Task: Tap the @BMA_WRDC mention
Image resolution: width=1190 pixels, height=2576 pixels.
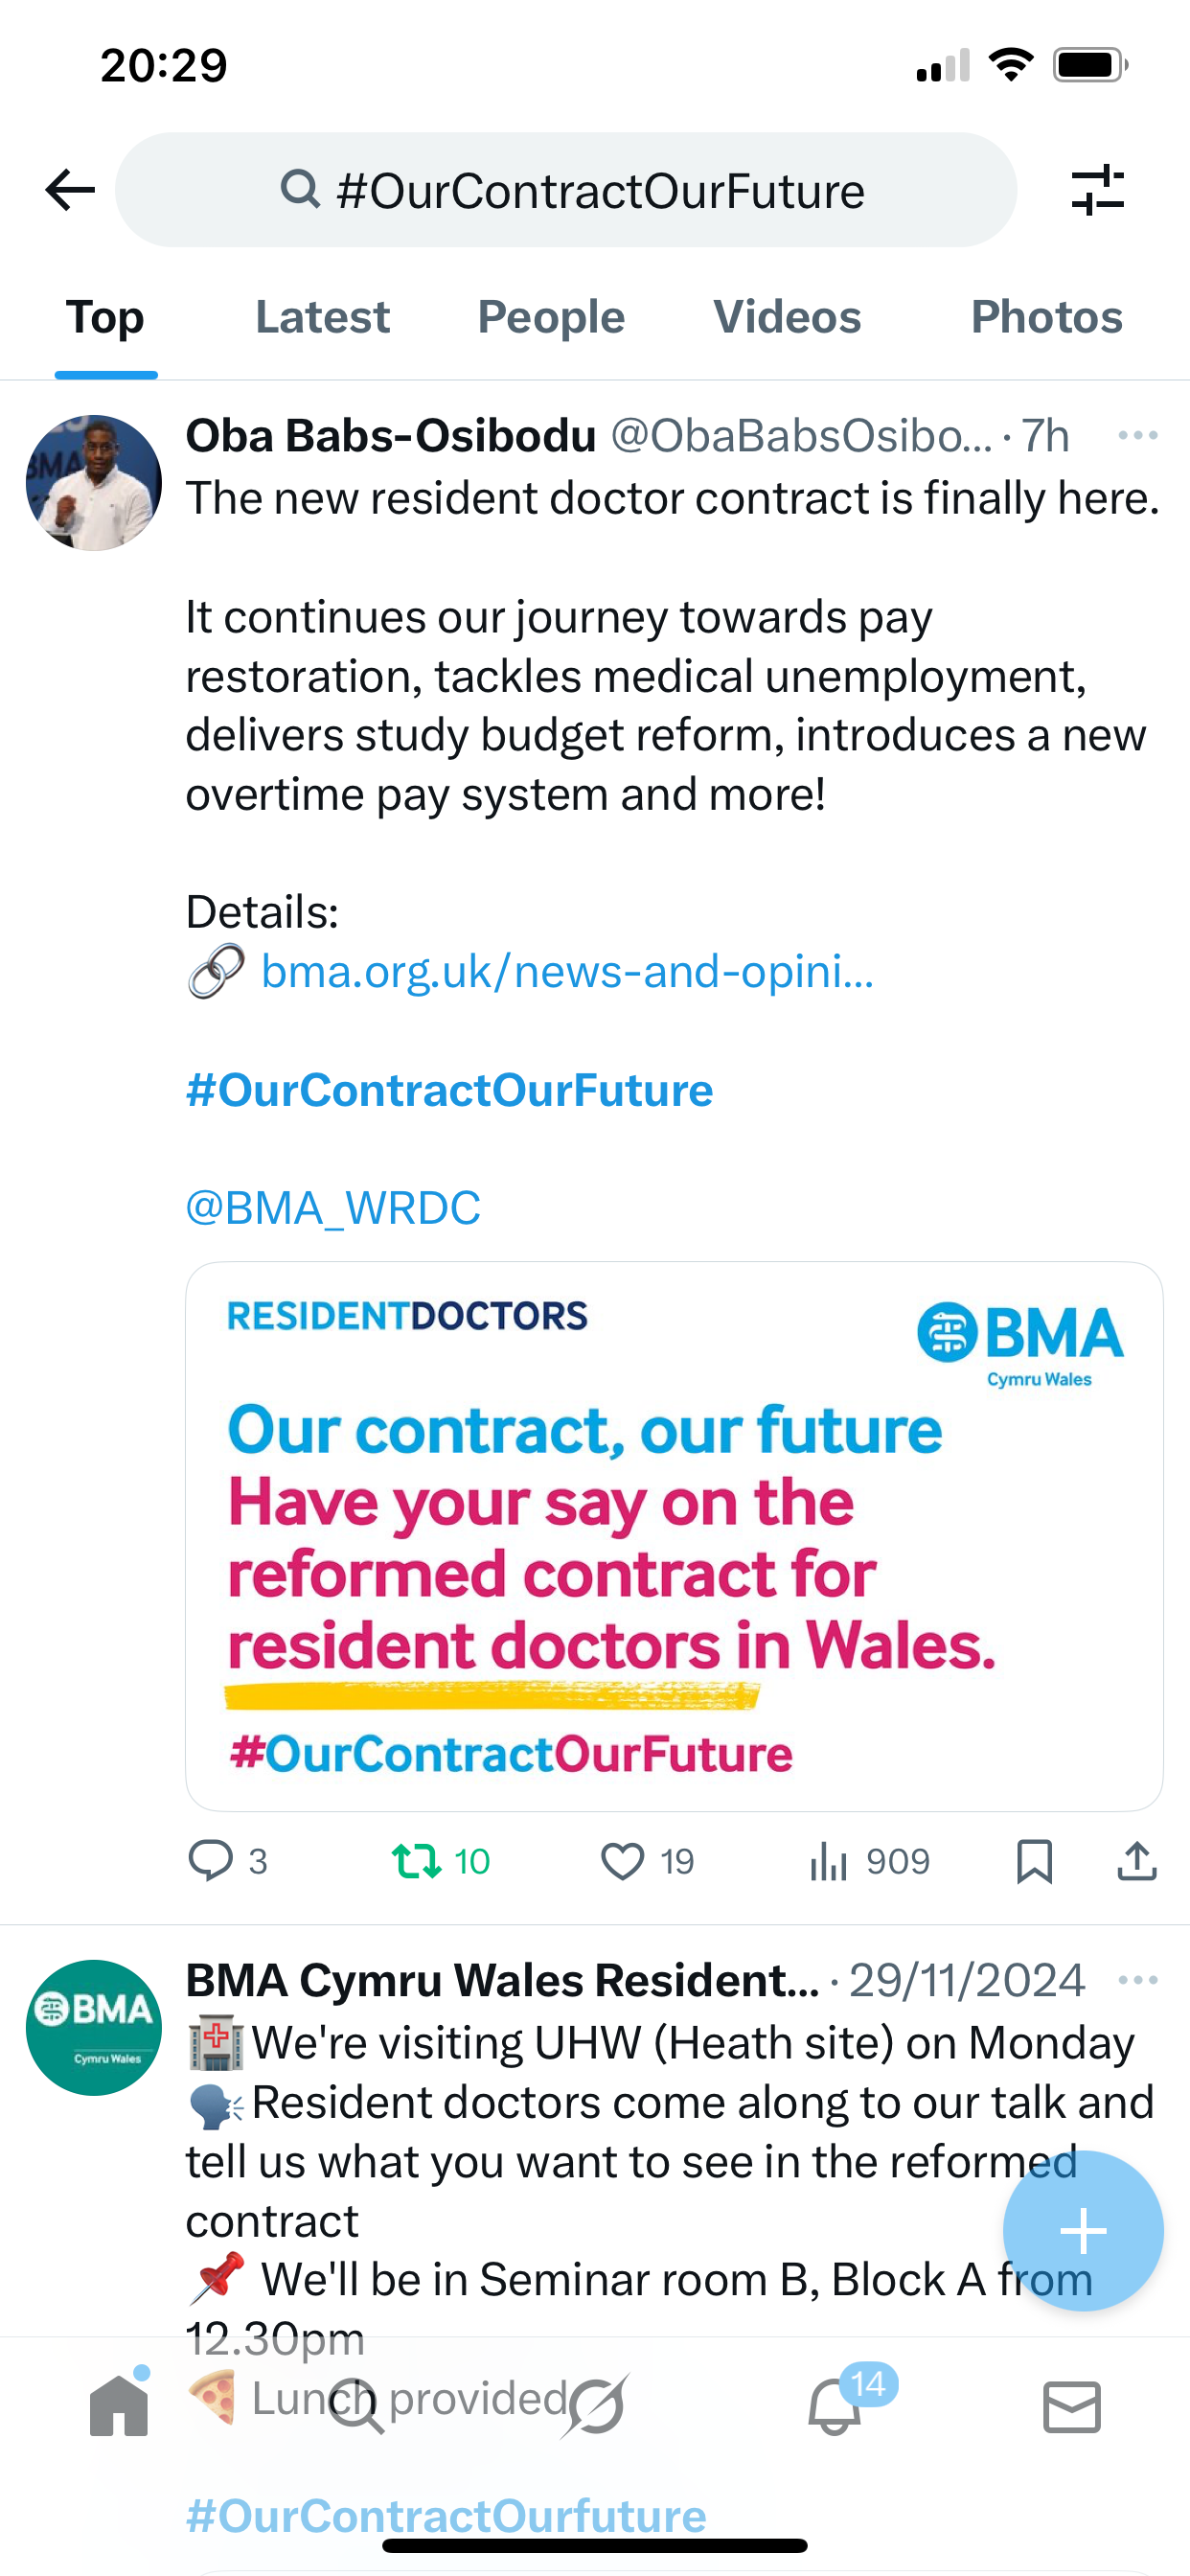Action: pos(333,1207)
